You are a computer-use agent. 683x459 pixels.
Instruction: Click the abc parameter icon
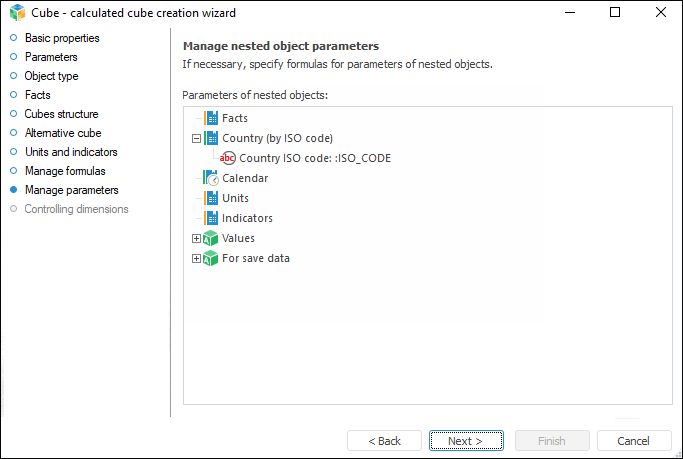pos(228,158)
